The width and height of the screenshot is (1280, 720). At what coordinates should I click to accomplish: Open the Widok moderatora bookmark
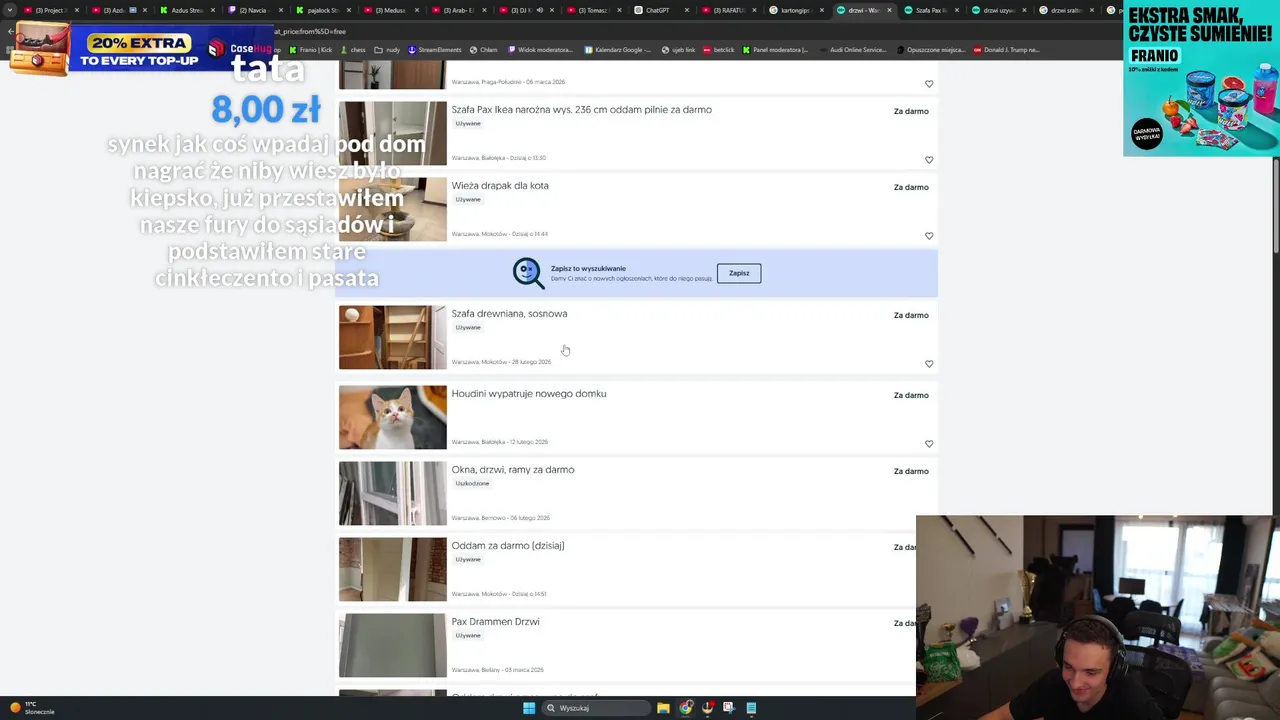(x=541, y=50)
